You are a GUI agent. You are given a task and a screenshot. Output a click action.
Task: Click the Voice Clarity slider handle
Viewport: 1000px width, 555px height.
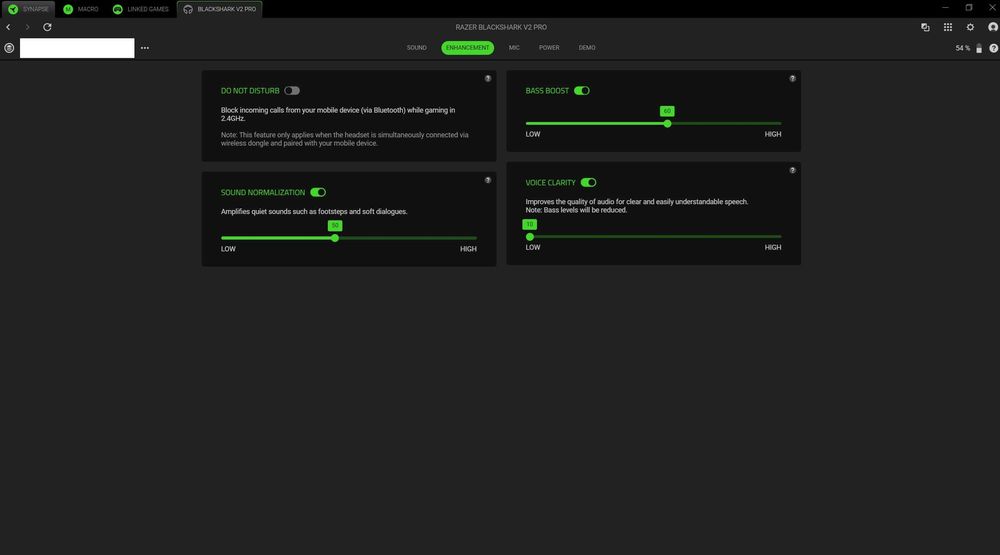[530, 237]
